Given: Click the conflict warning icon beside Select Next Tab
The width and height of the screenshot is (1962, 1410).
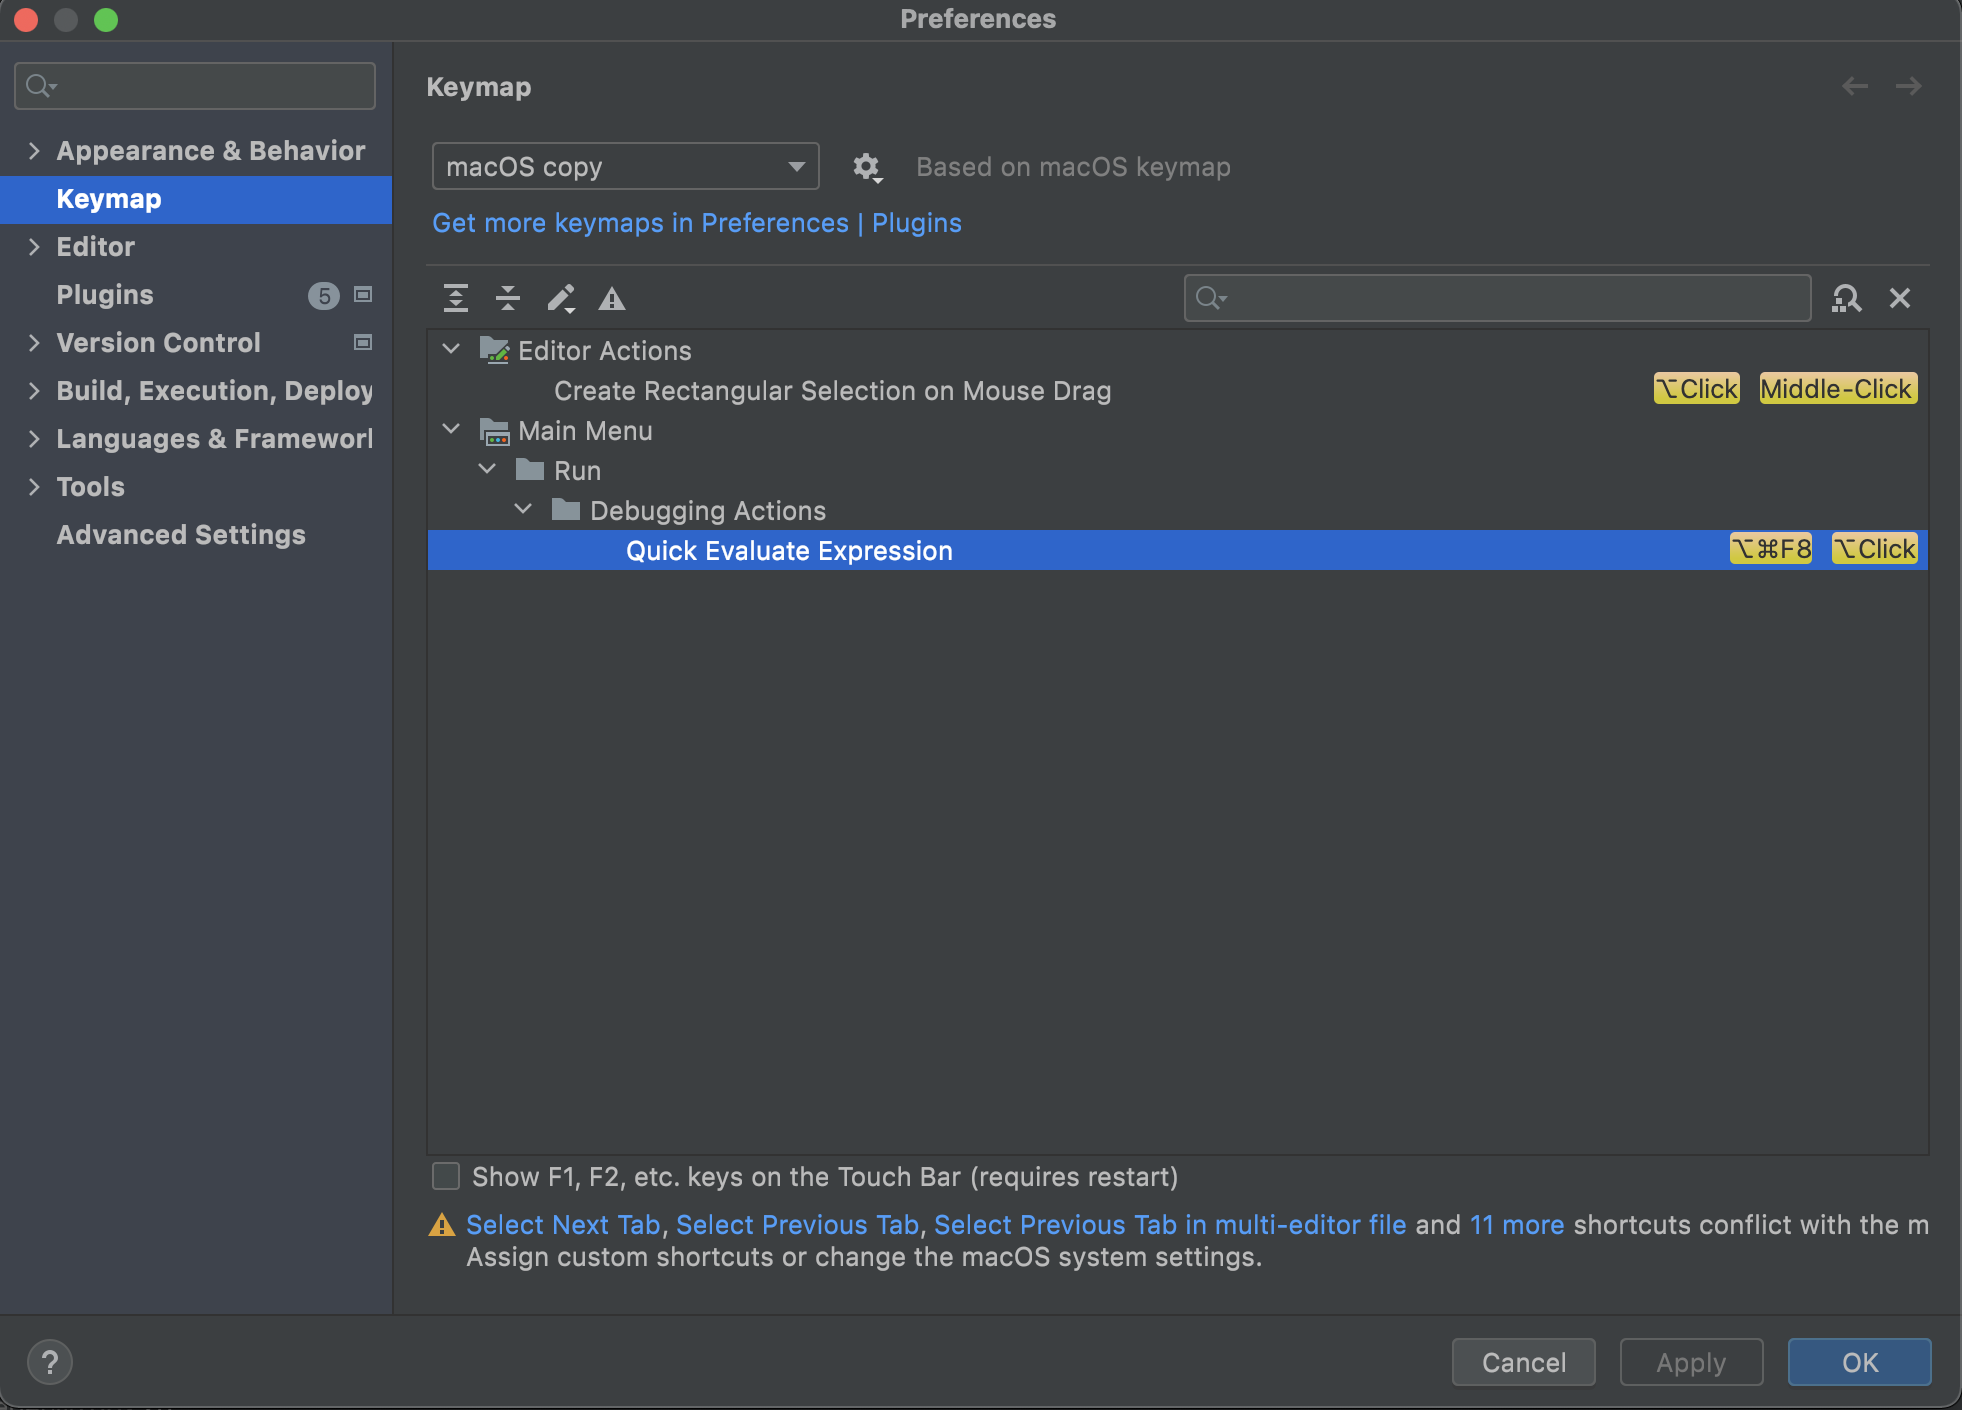Looking at the screenshot, I should (442, 1225).
